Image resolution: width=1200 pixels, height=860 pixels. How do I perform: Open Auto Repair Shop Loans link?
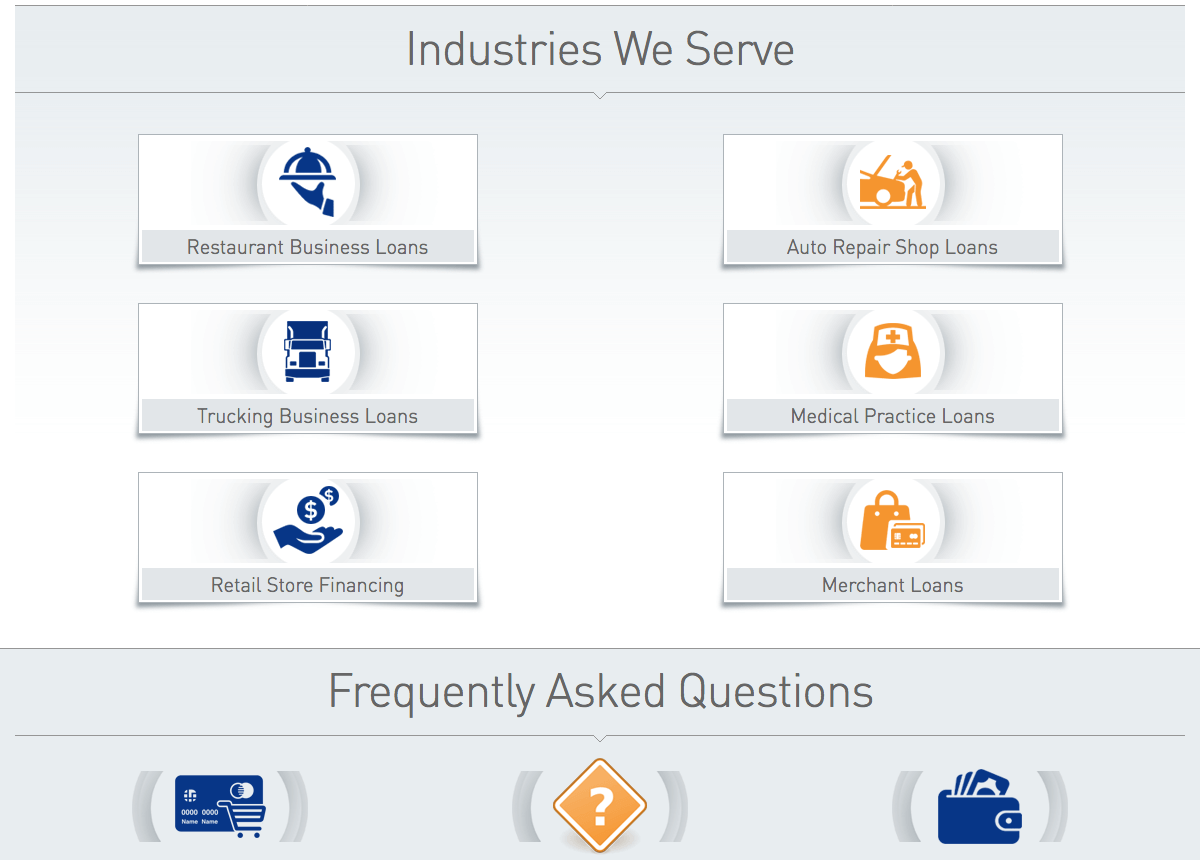click(892, 247)
